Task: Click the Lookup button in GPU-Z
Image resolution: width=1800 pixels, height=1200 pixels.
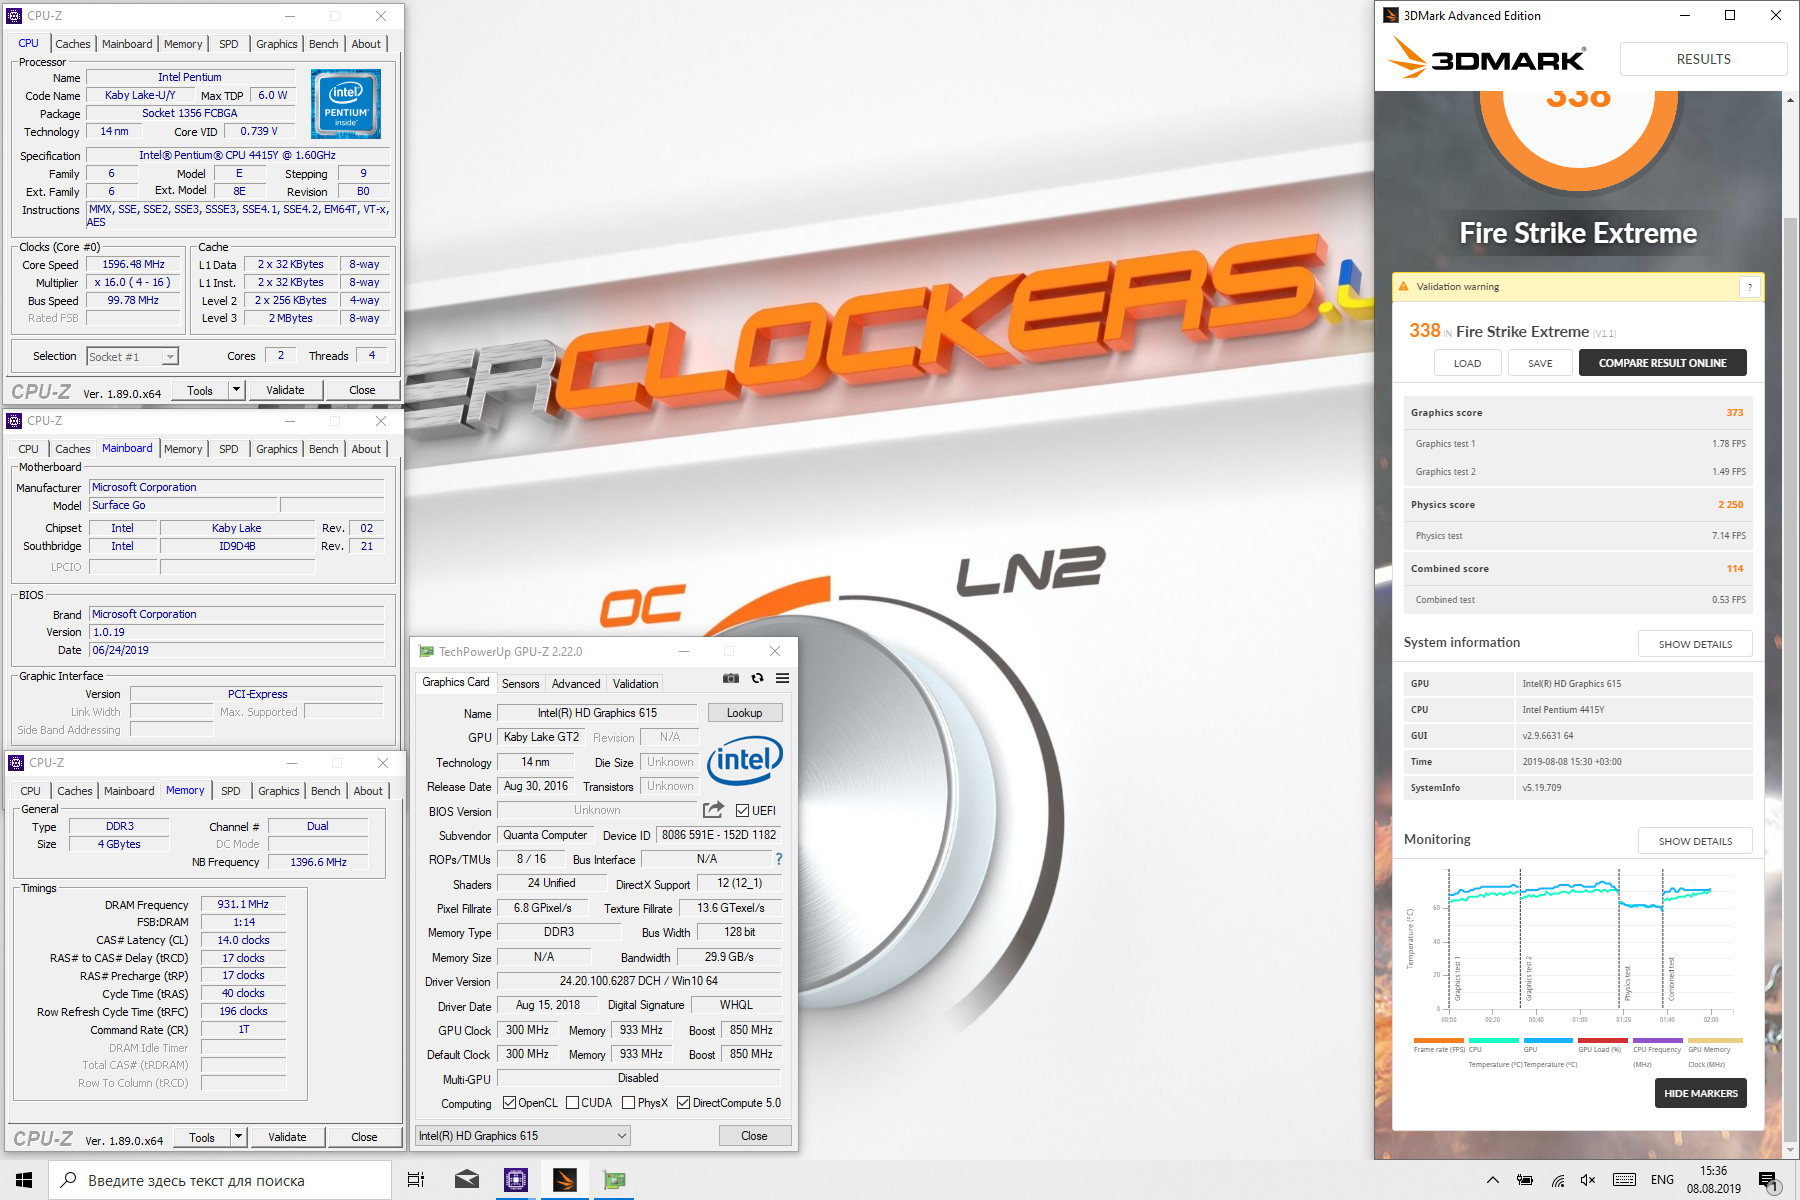Action: point(744,713)
